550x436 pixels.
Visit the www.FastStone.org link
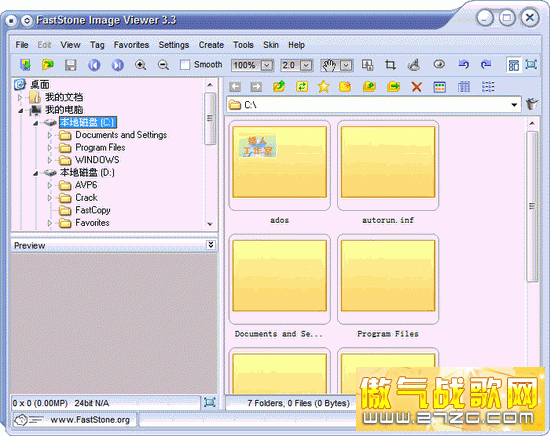pyautogui.click(x=90, y=420)
